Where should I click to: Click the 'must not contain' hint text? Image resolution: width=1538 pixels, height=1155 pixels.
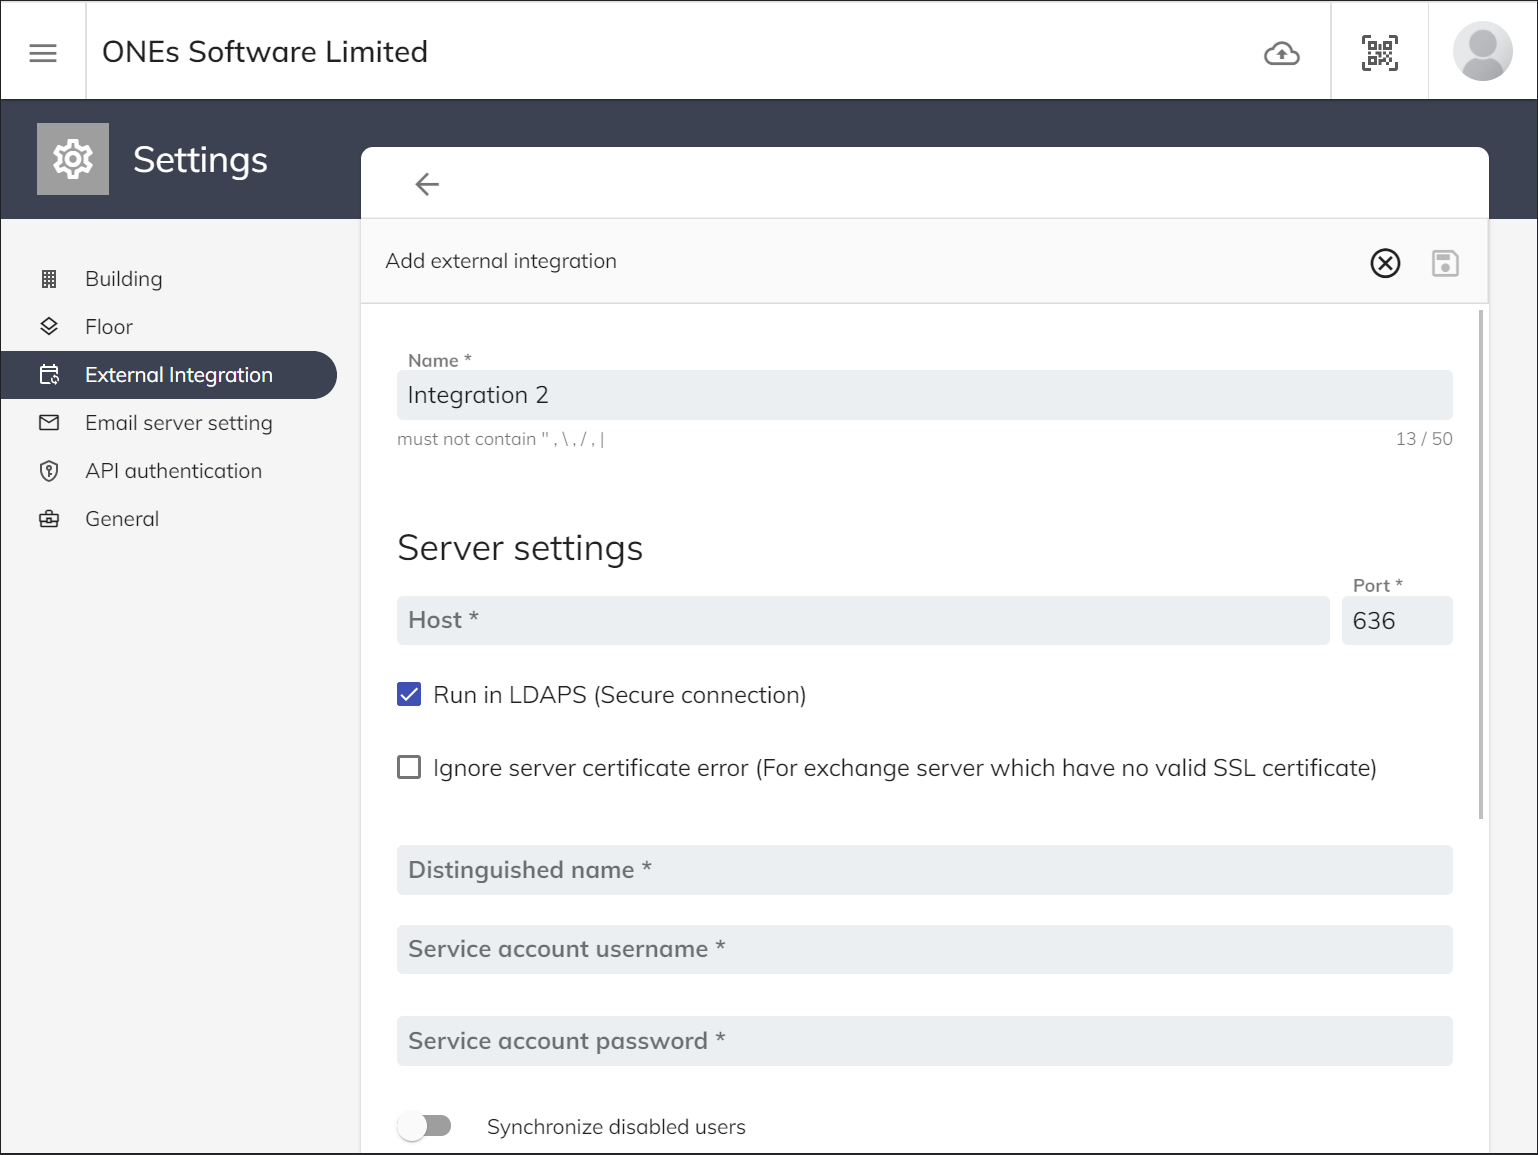pyautogui.click(x=501, y=439)
